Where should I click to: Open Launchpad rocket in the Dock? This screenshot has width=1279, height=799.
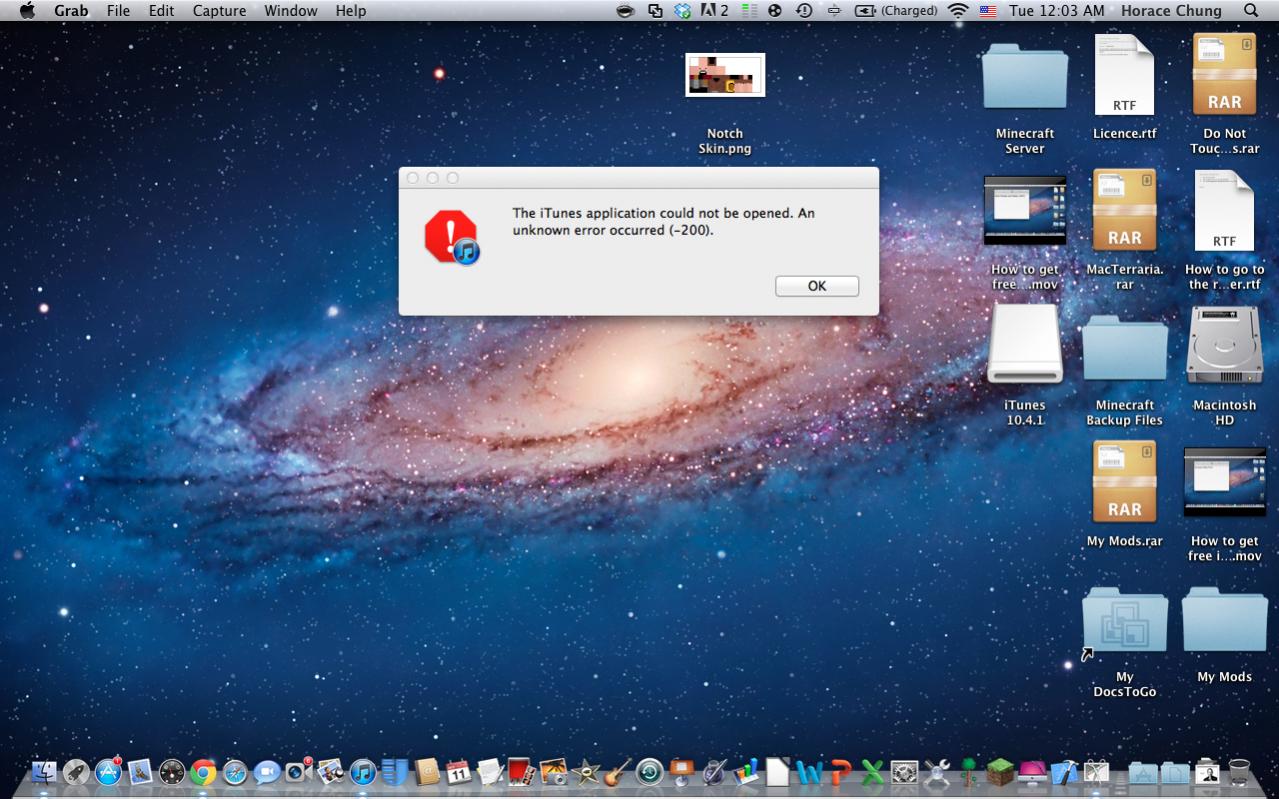pos(76,772)
